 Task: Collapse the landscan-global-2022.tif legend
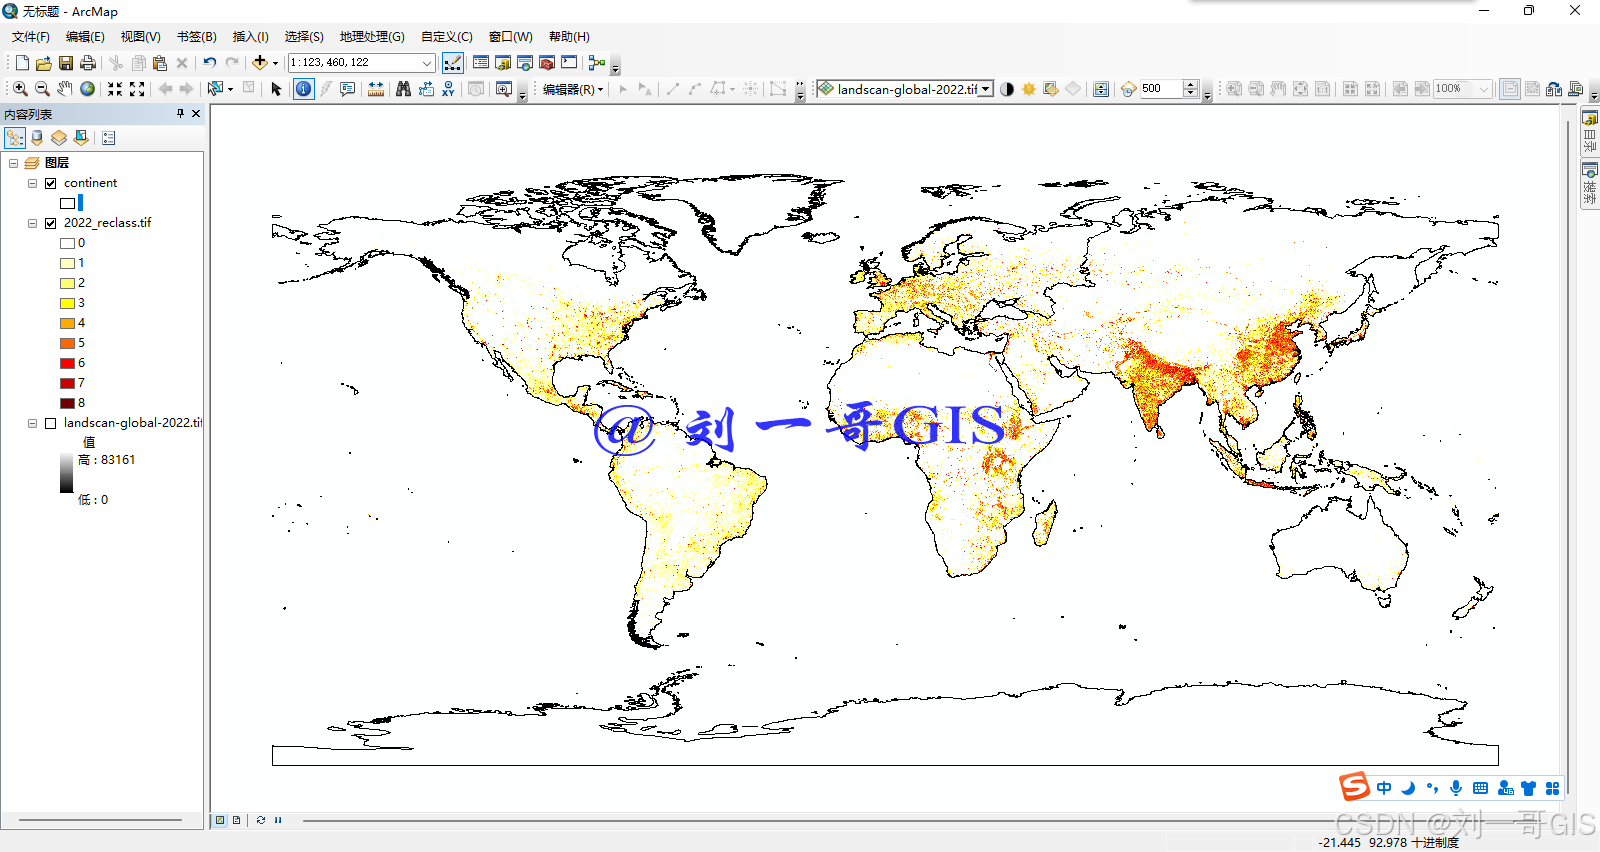coord(32,423)
